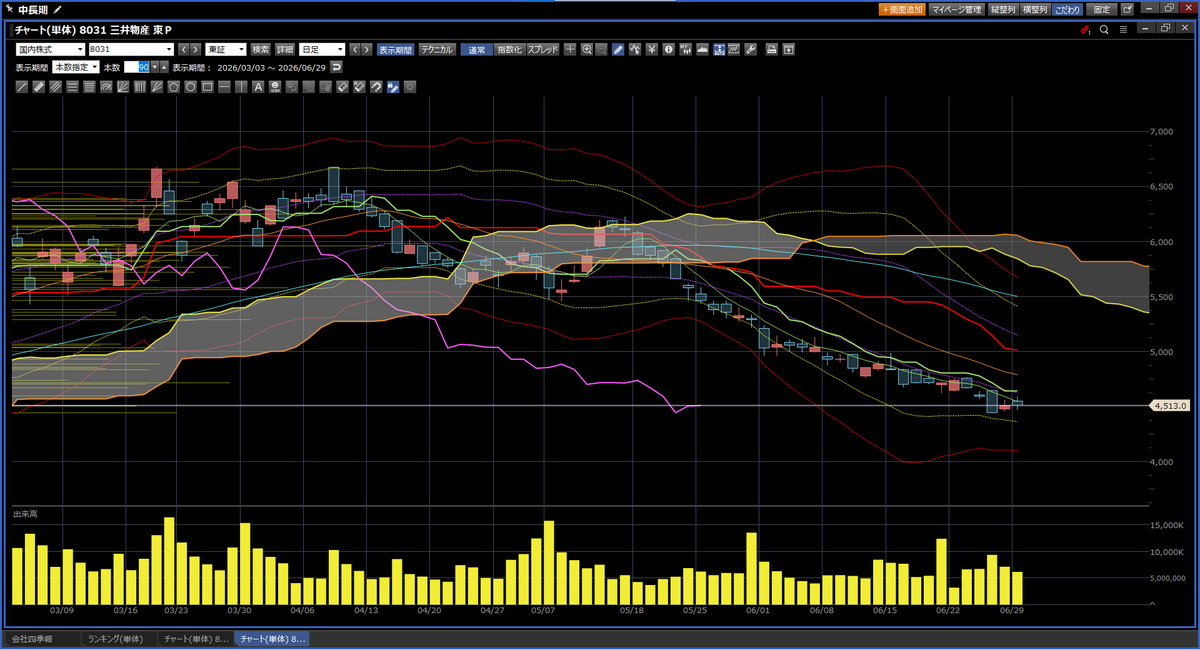Open the 8031 stock code dropdown
Image resolution: width=1200 pixels, height=650 pixels.
tap(131, 49)
